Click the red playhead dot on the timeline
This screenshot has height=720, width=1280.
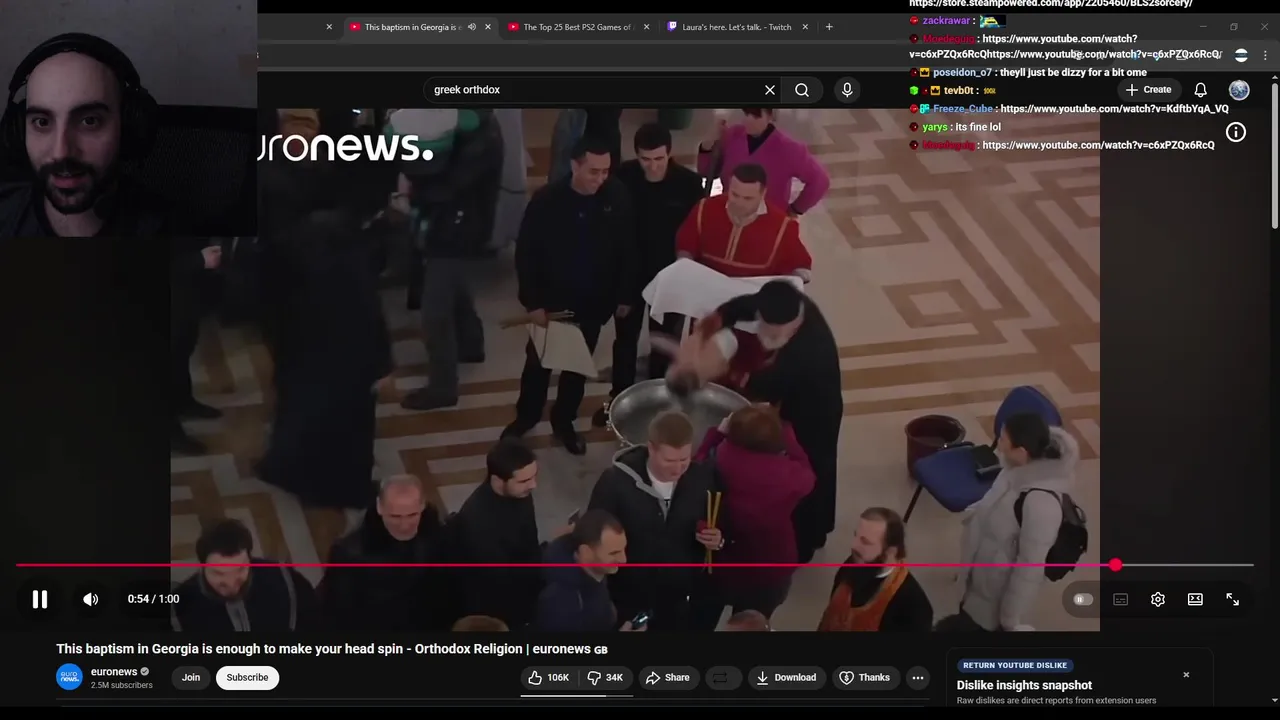point(1115,565)
